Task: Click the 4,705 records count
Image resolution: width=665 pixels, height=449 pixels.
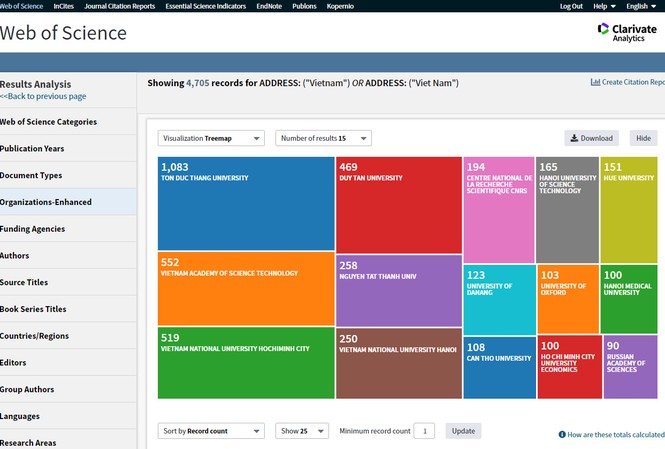Action: [x=198, y=83]
